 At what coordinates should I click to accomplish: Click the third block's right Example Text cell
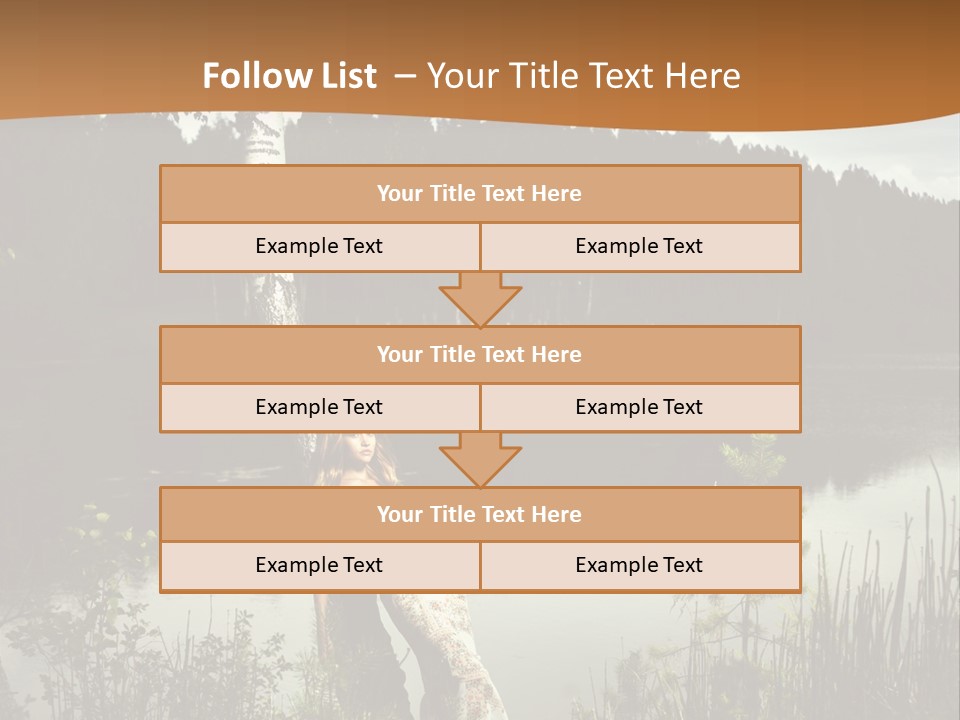(641, 566)
